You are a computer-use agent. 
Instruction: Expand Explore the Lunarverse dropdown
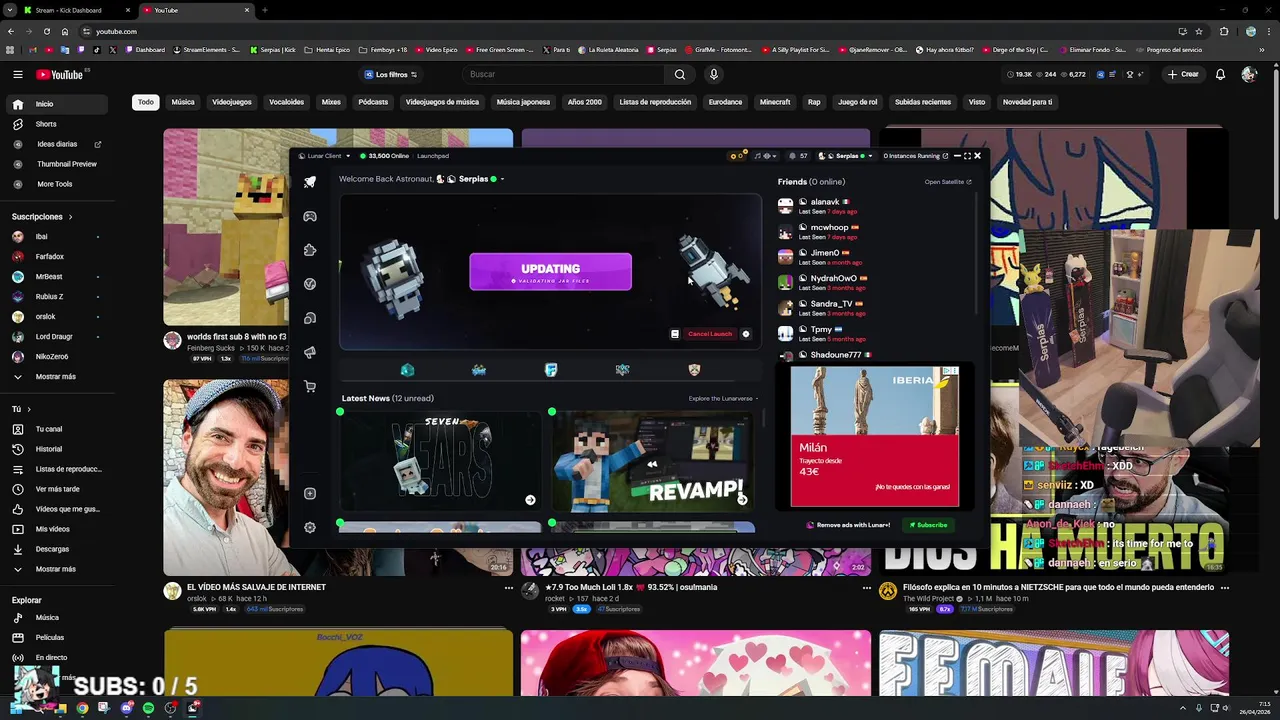point(723,399)
